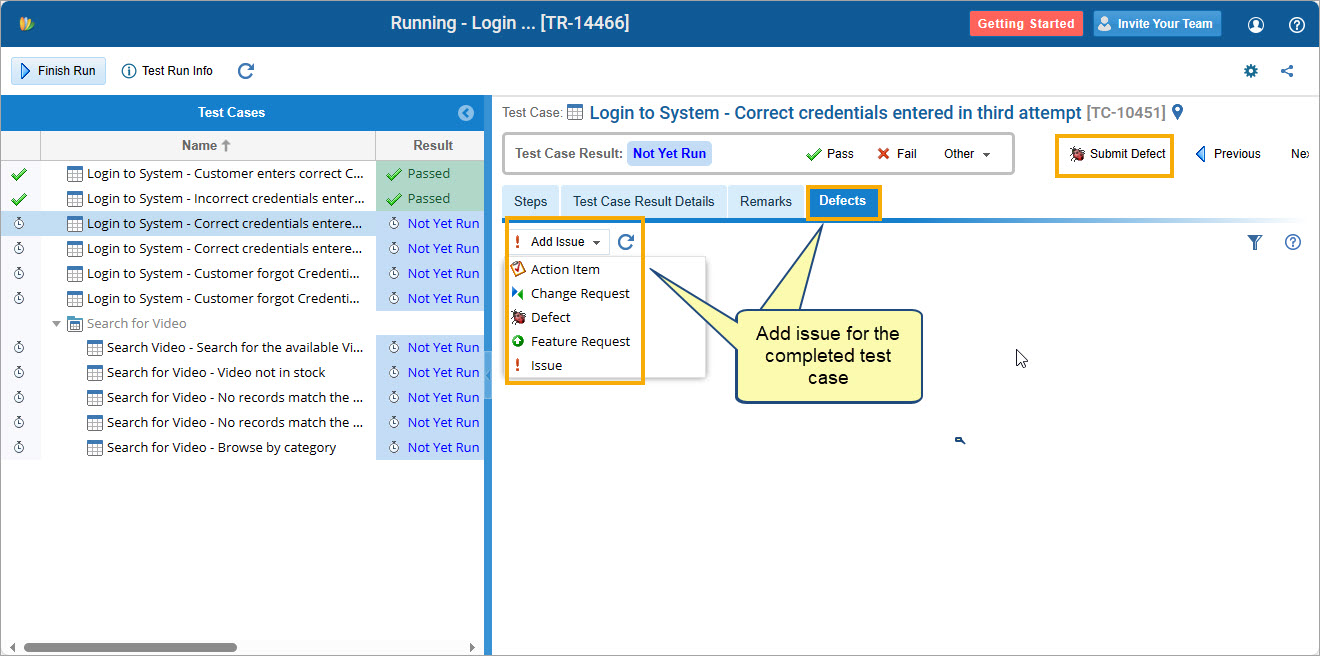1320x656 pixels.
Task: Click the application logo icon in header
Action: point(27,23)
